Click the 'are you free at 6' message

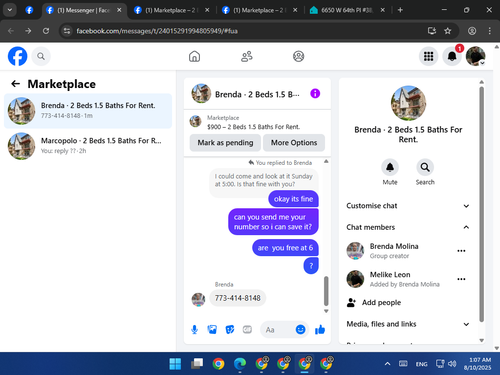[285, 248]
